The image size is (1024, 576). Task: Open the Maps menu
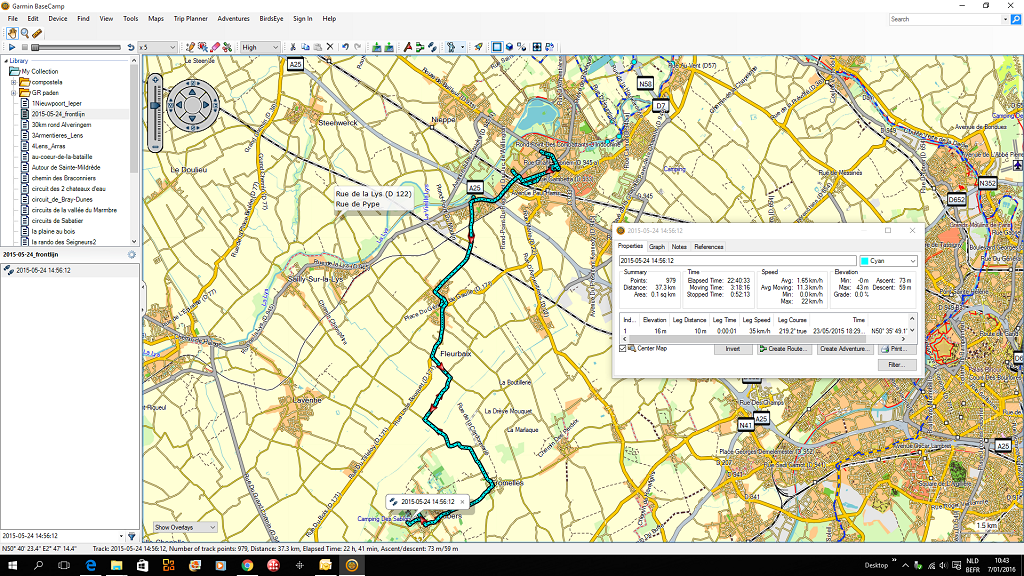coord(155,19)
